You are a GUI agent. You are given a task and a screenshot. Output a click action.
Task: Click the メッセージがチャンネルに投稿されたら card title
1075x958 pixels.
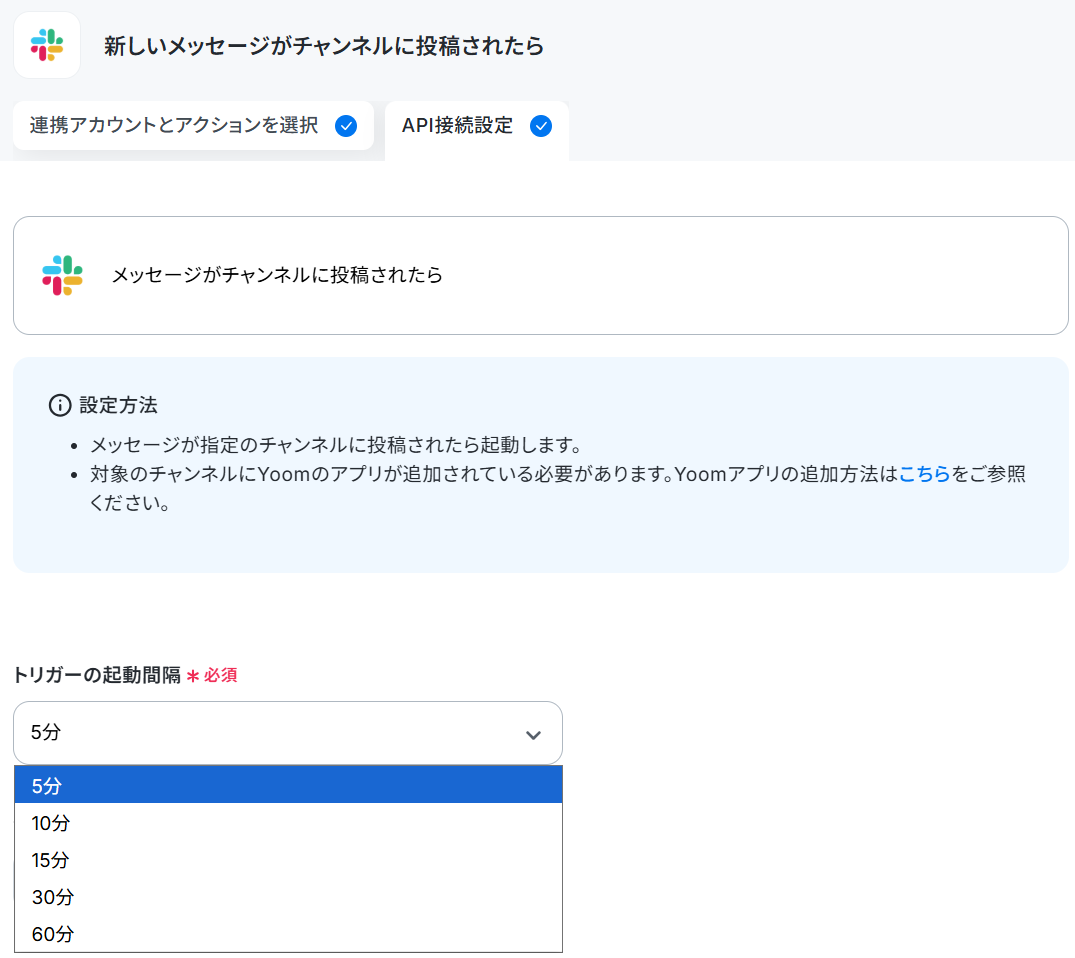(x=277, y=275)
